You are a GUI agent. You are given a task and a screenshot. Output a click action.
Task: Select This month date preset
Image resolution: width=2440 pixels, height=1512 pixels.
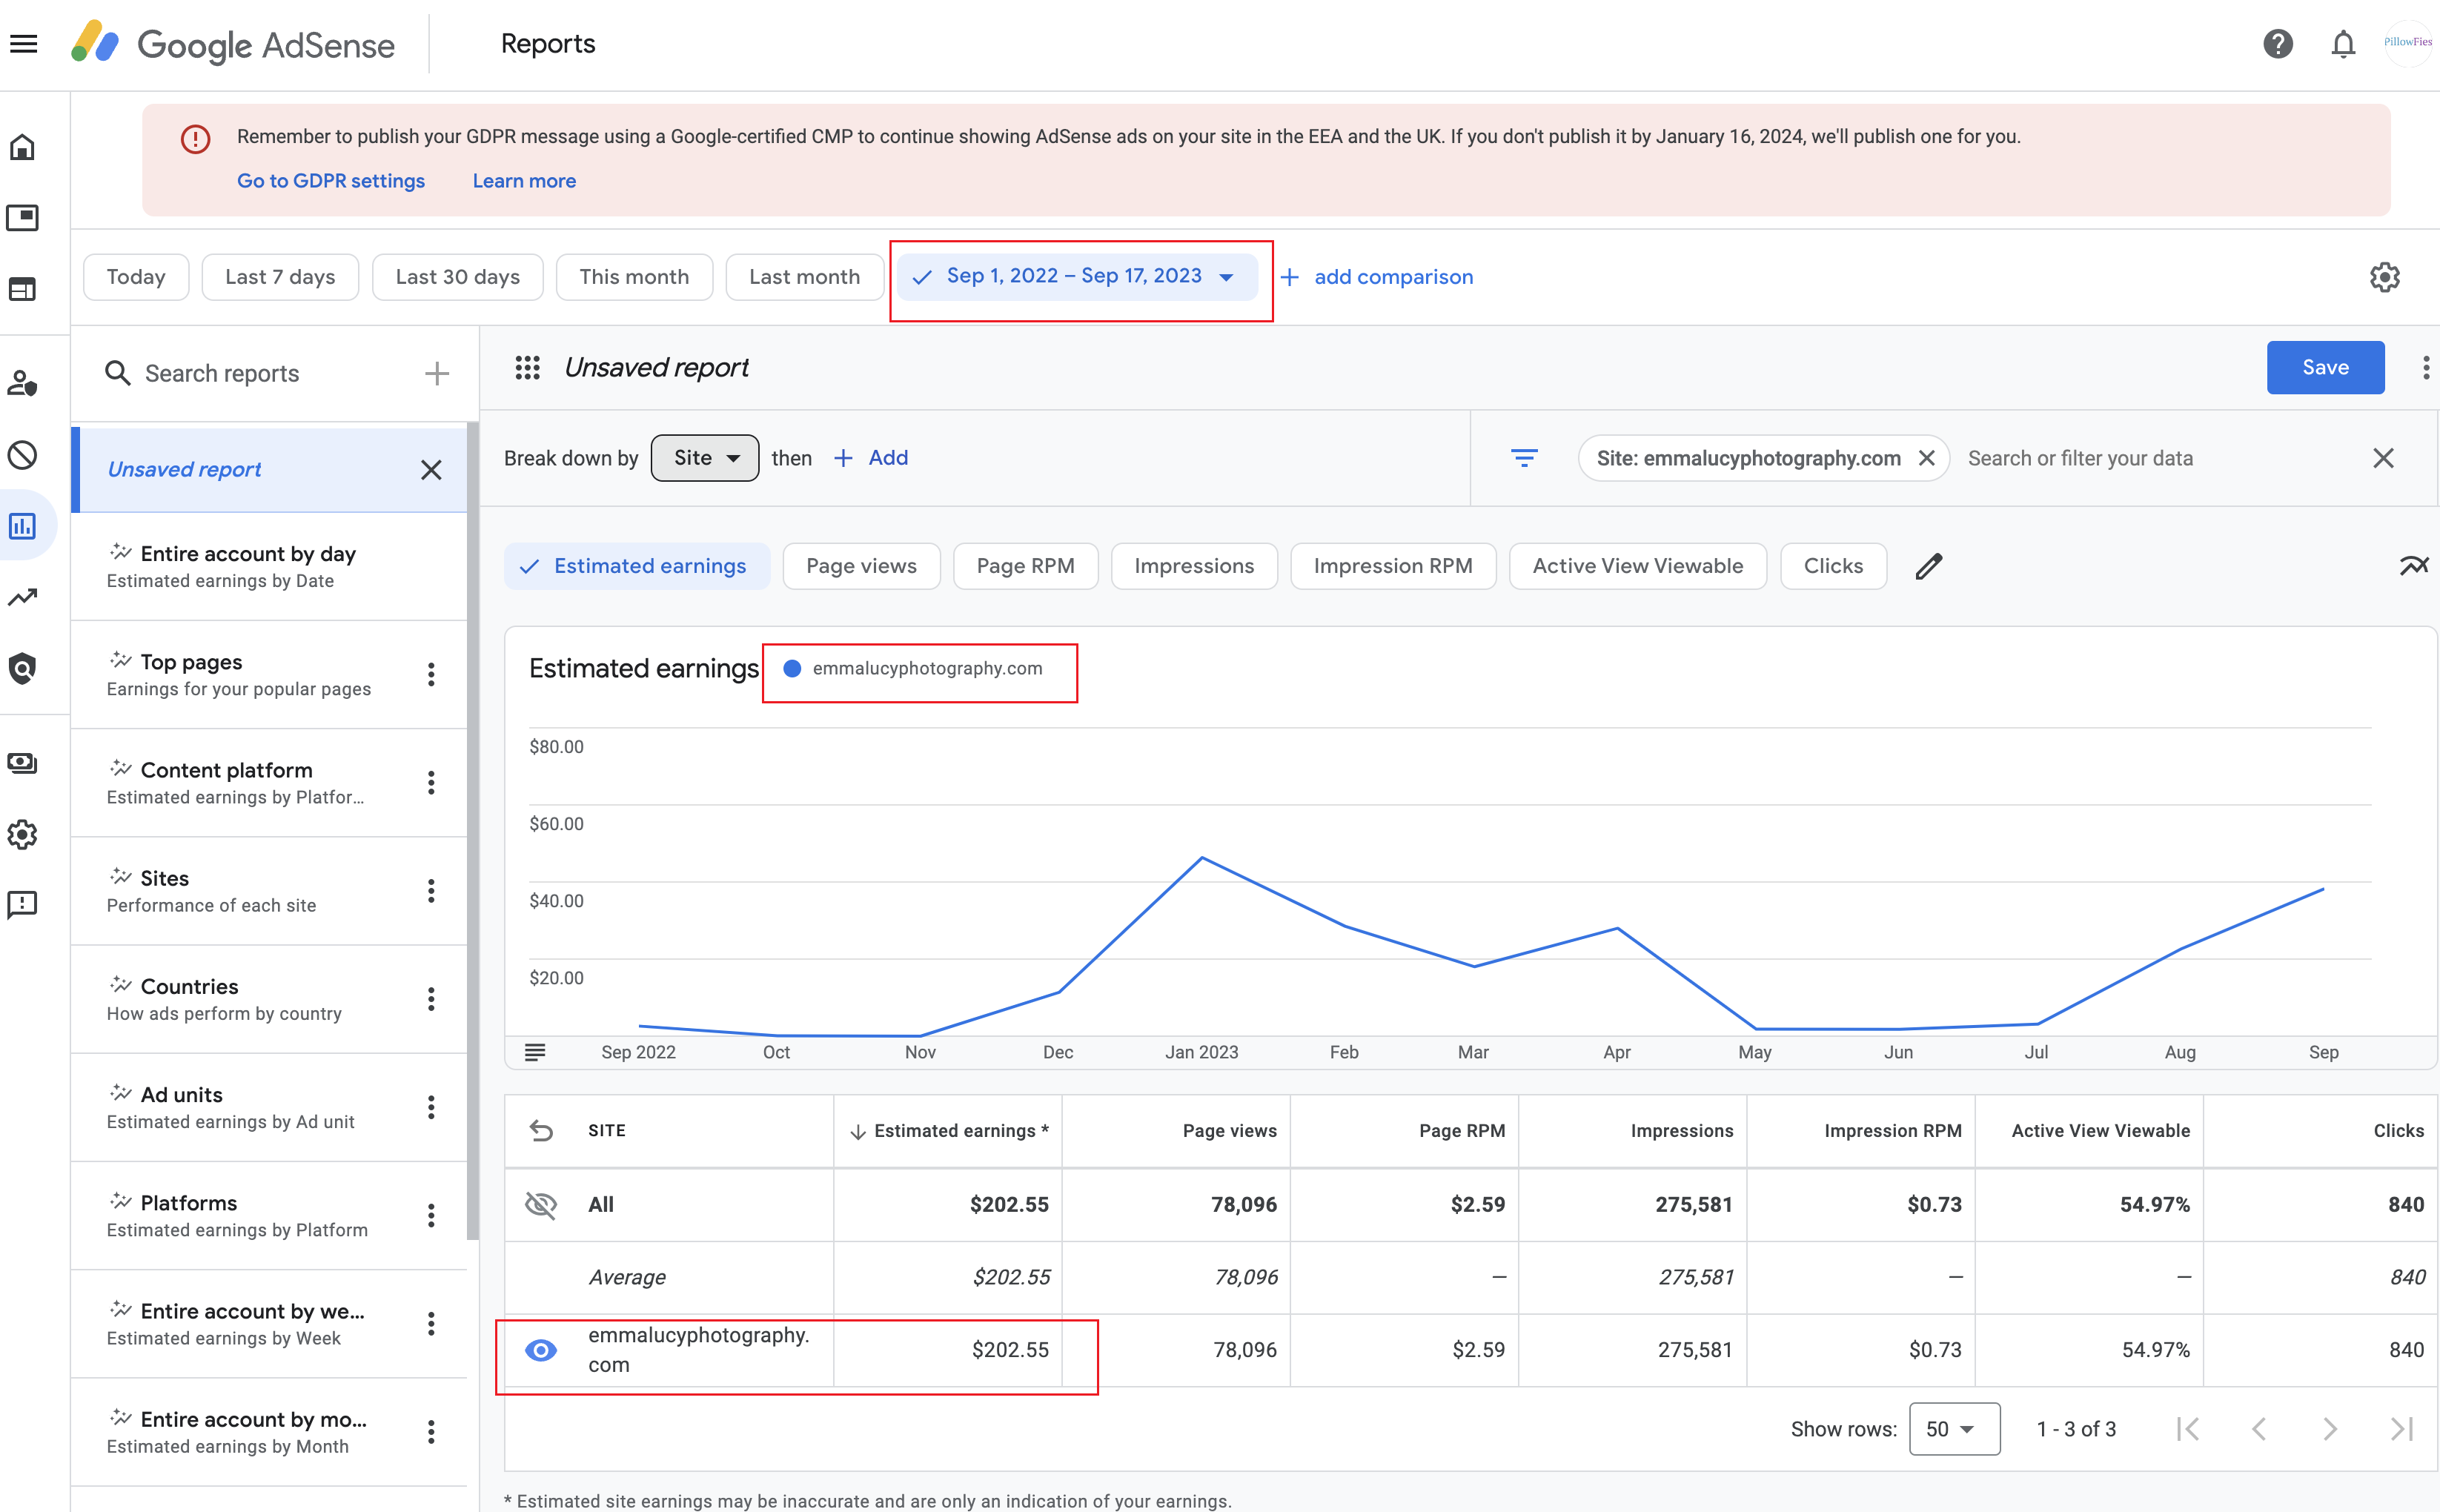pyautogui.click(x=634, y=277)
